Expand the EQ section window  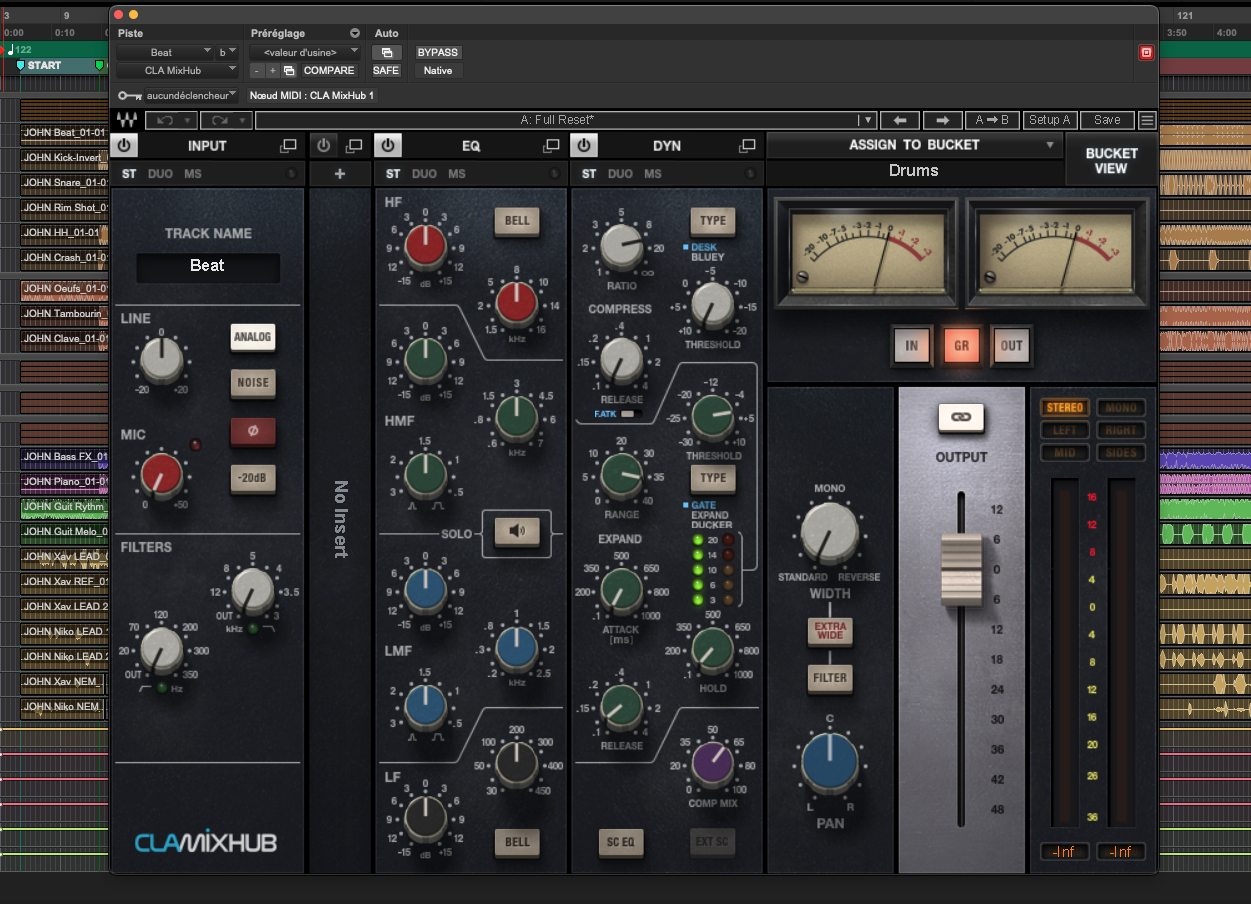(x=551, y=146)
